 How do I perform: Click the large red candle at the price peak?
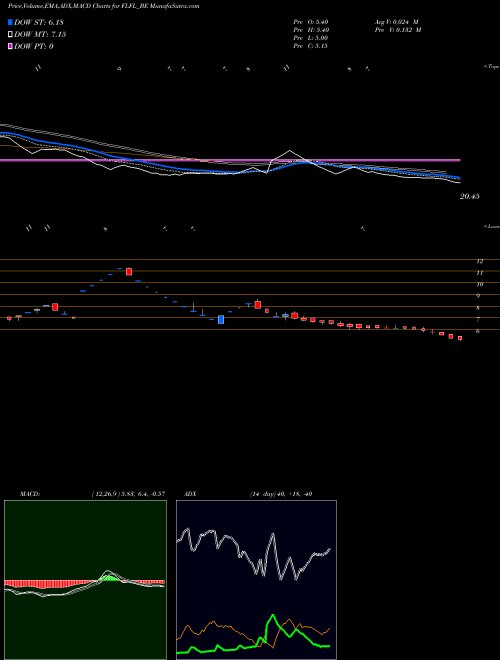[x=129, y=271]
